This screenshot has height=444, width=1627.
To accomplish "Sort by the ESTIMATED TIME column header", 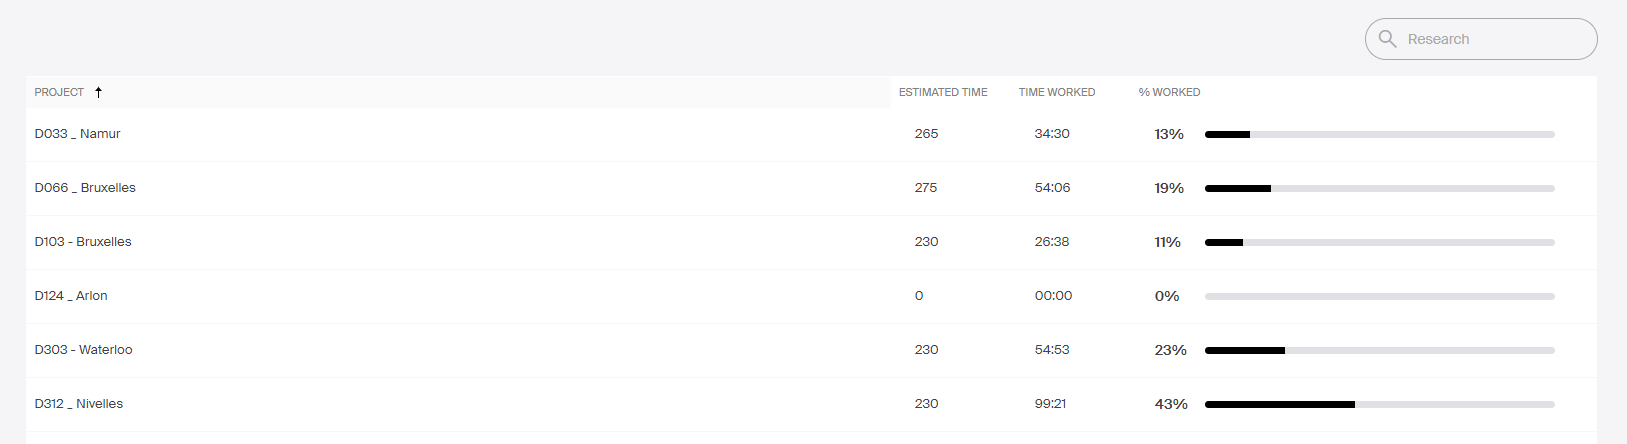I will tap(943, 92).
